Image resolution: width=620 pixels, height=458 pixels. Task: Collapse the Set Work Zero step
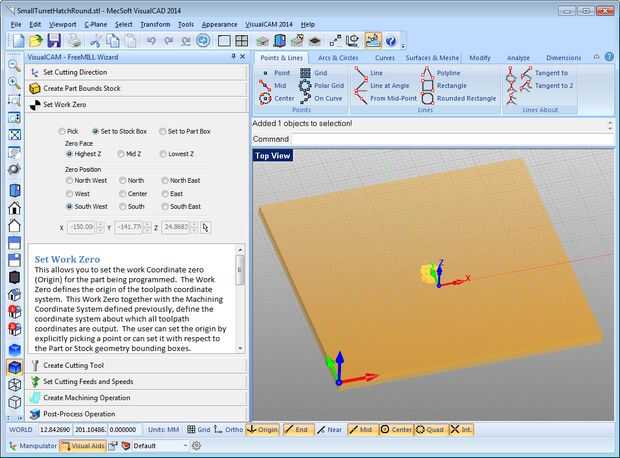[137, 105]
